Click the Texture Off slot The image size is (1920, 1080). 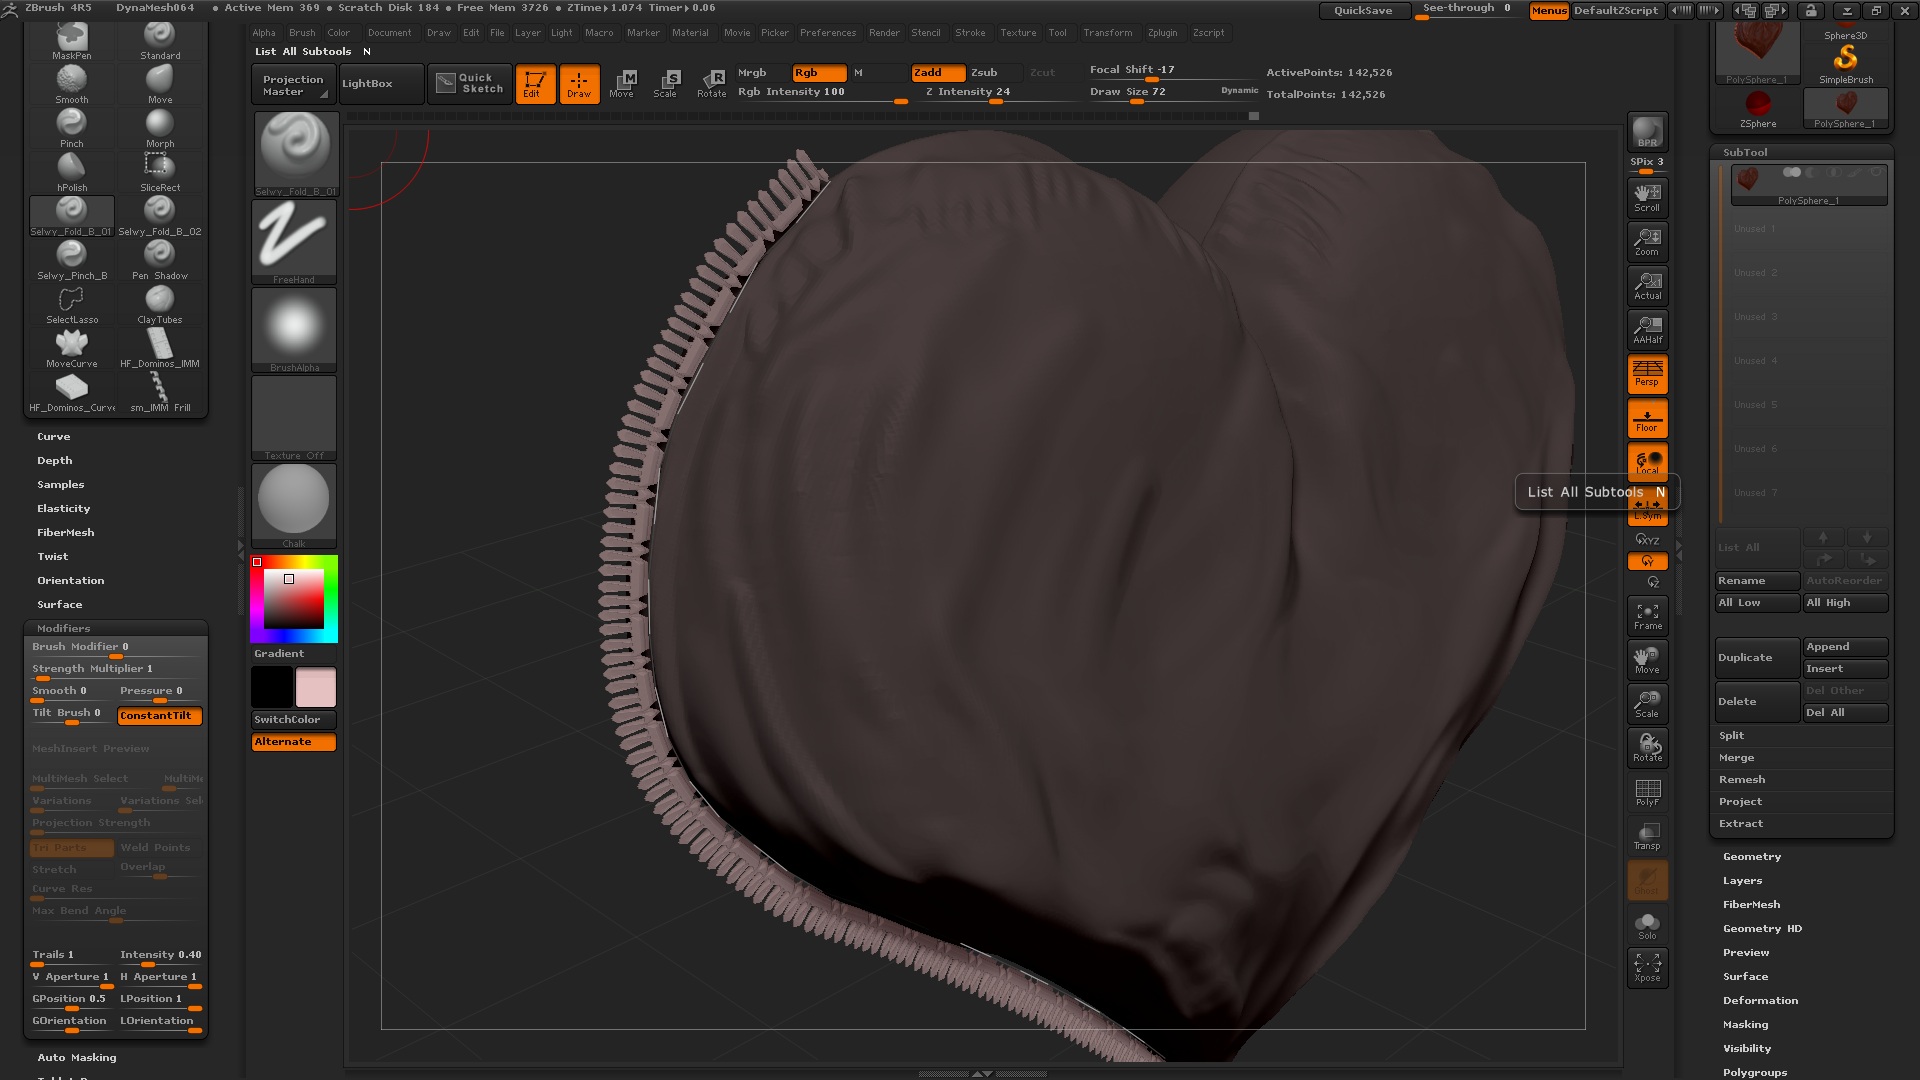point(294,418)
